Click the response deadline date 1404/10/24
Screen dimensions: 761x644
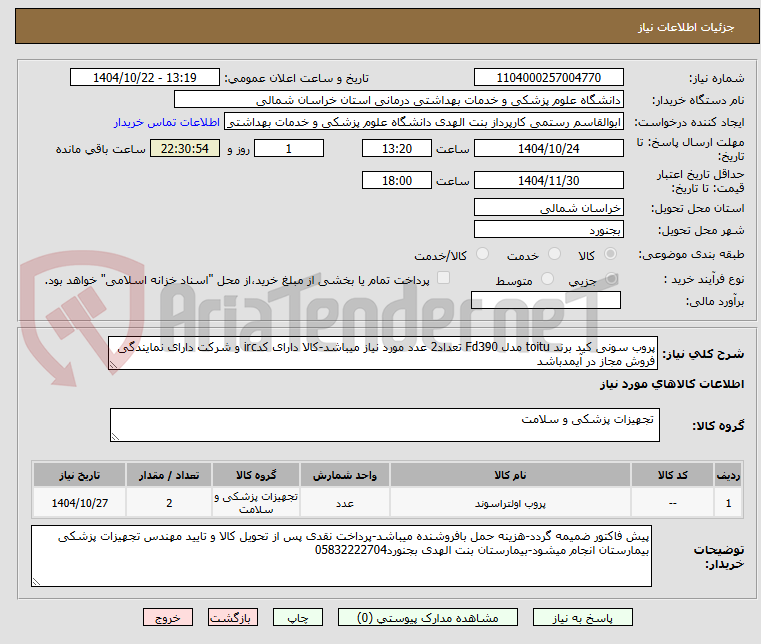point(548,148)
